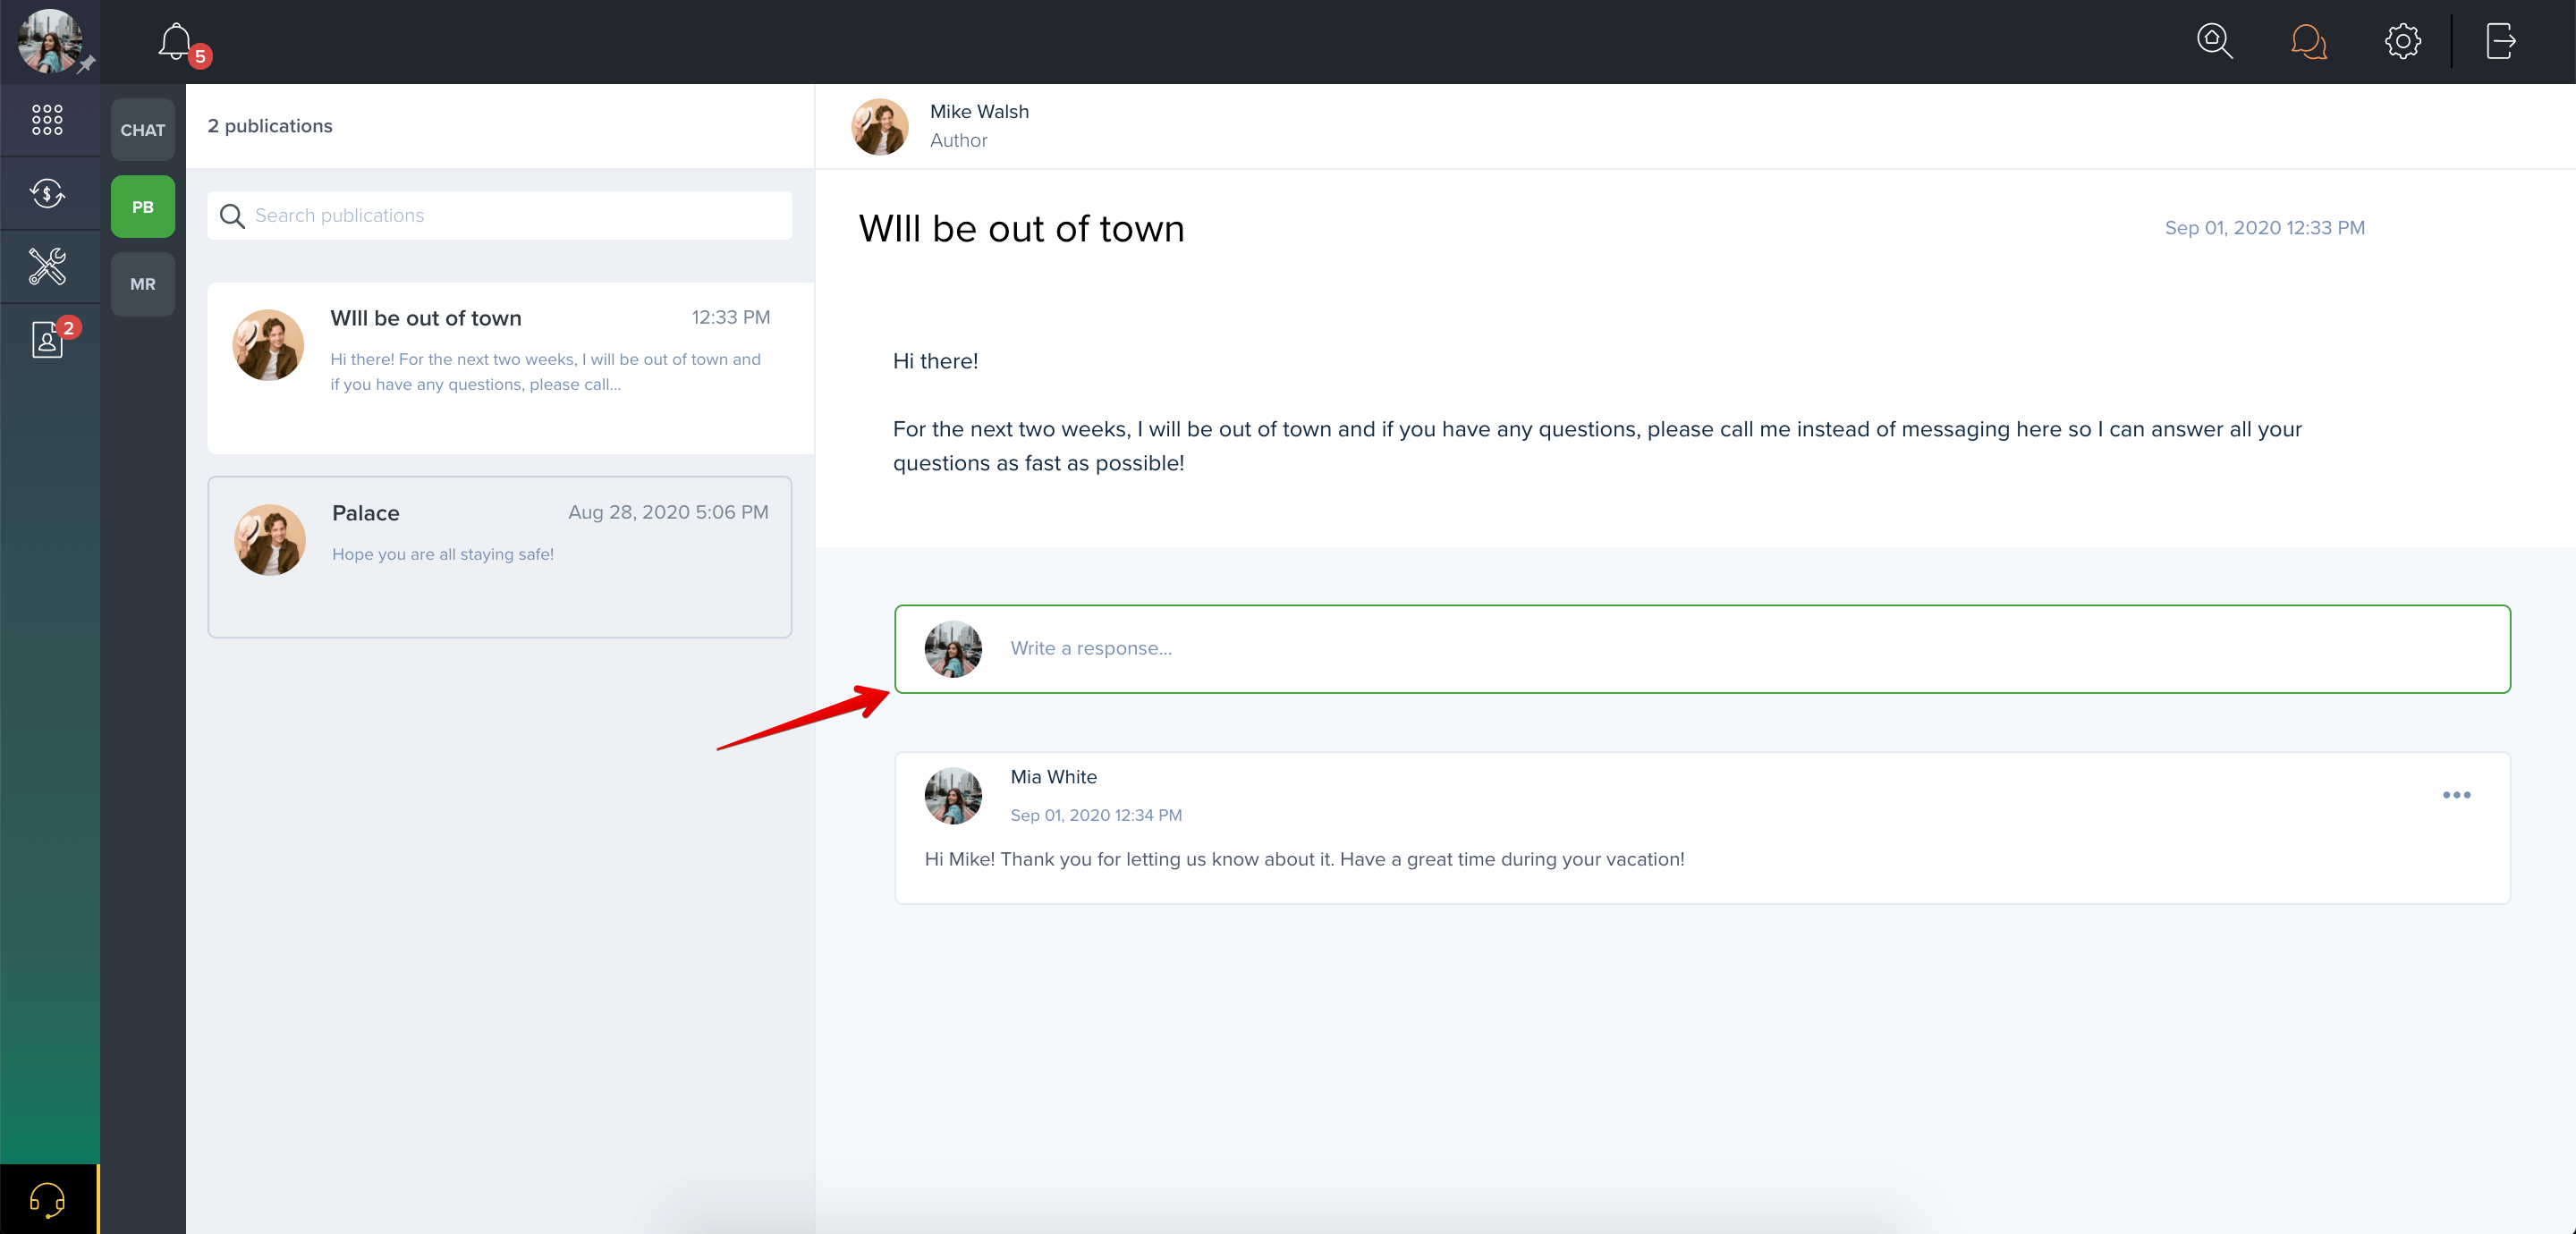Click the logout icon
The image size is (2576, 1234).
pyautogui.click(x=2500, y=41)
